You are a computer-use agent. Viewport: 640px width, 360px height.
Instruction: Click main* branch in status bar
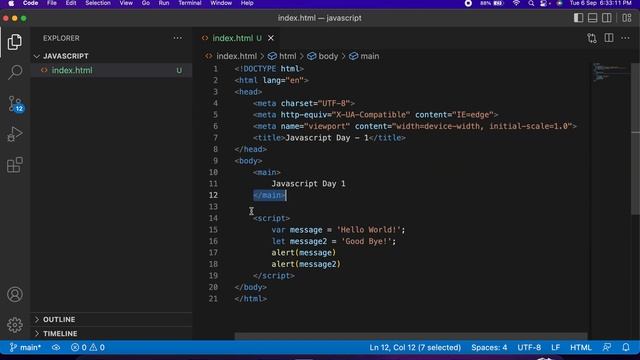point(25,347)
